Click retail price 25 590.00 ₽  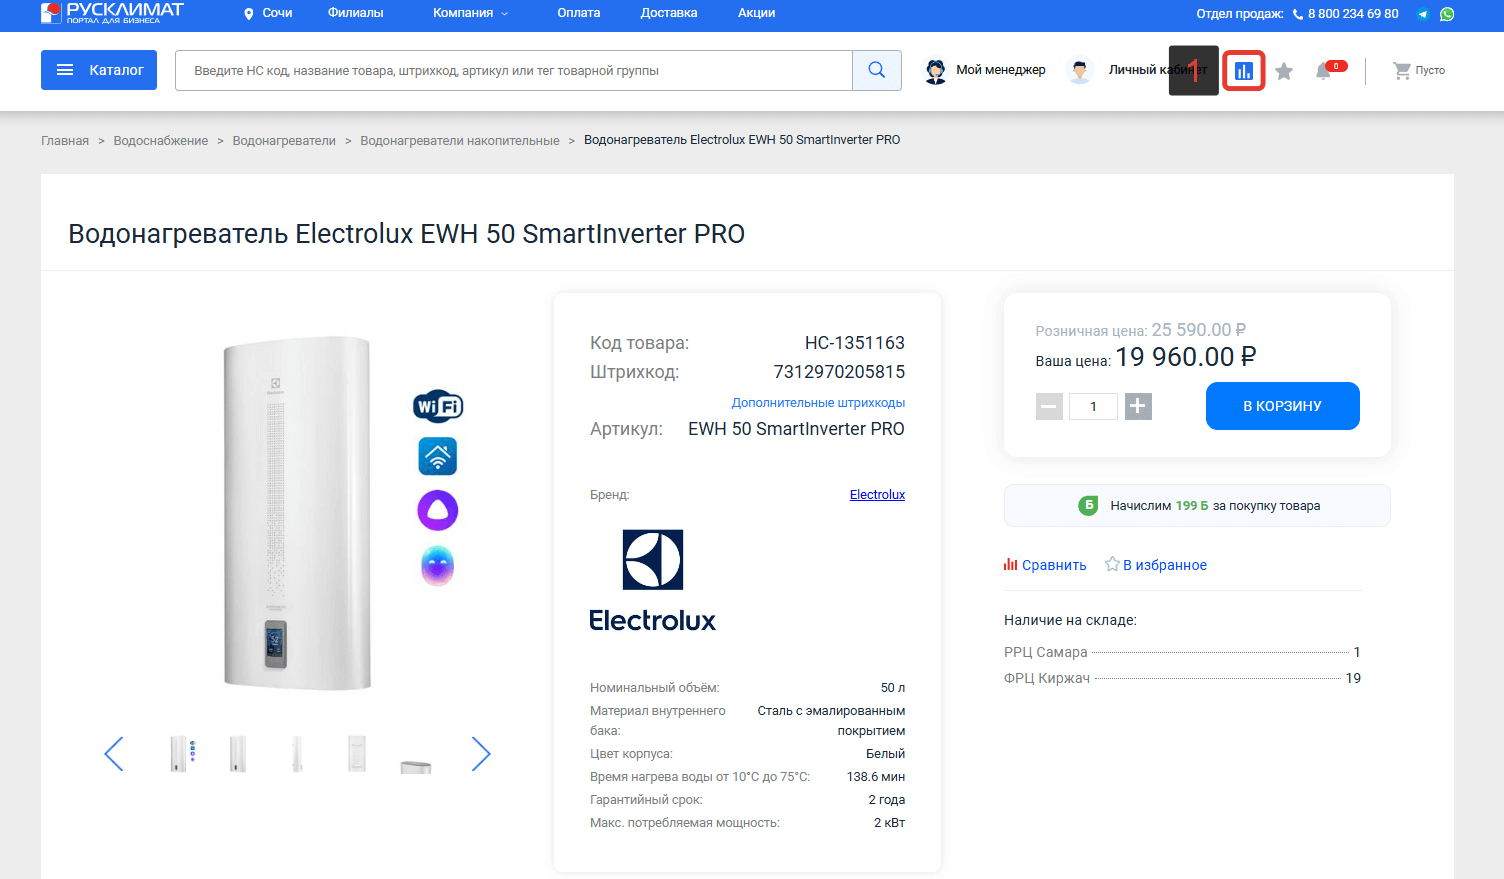tap(1199, 330)
